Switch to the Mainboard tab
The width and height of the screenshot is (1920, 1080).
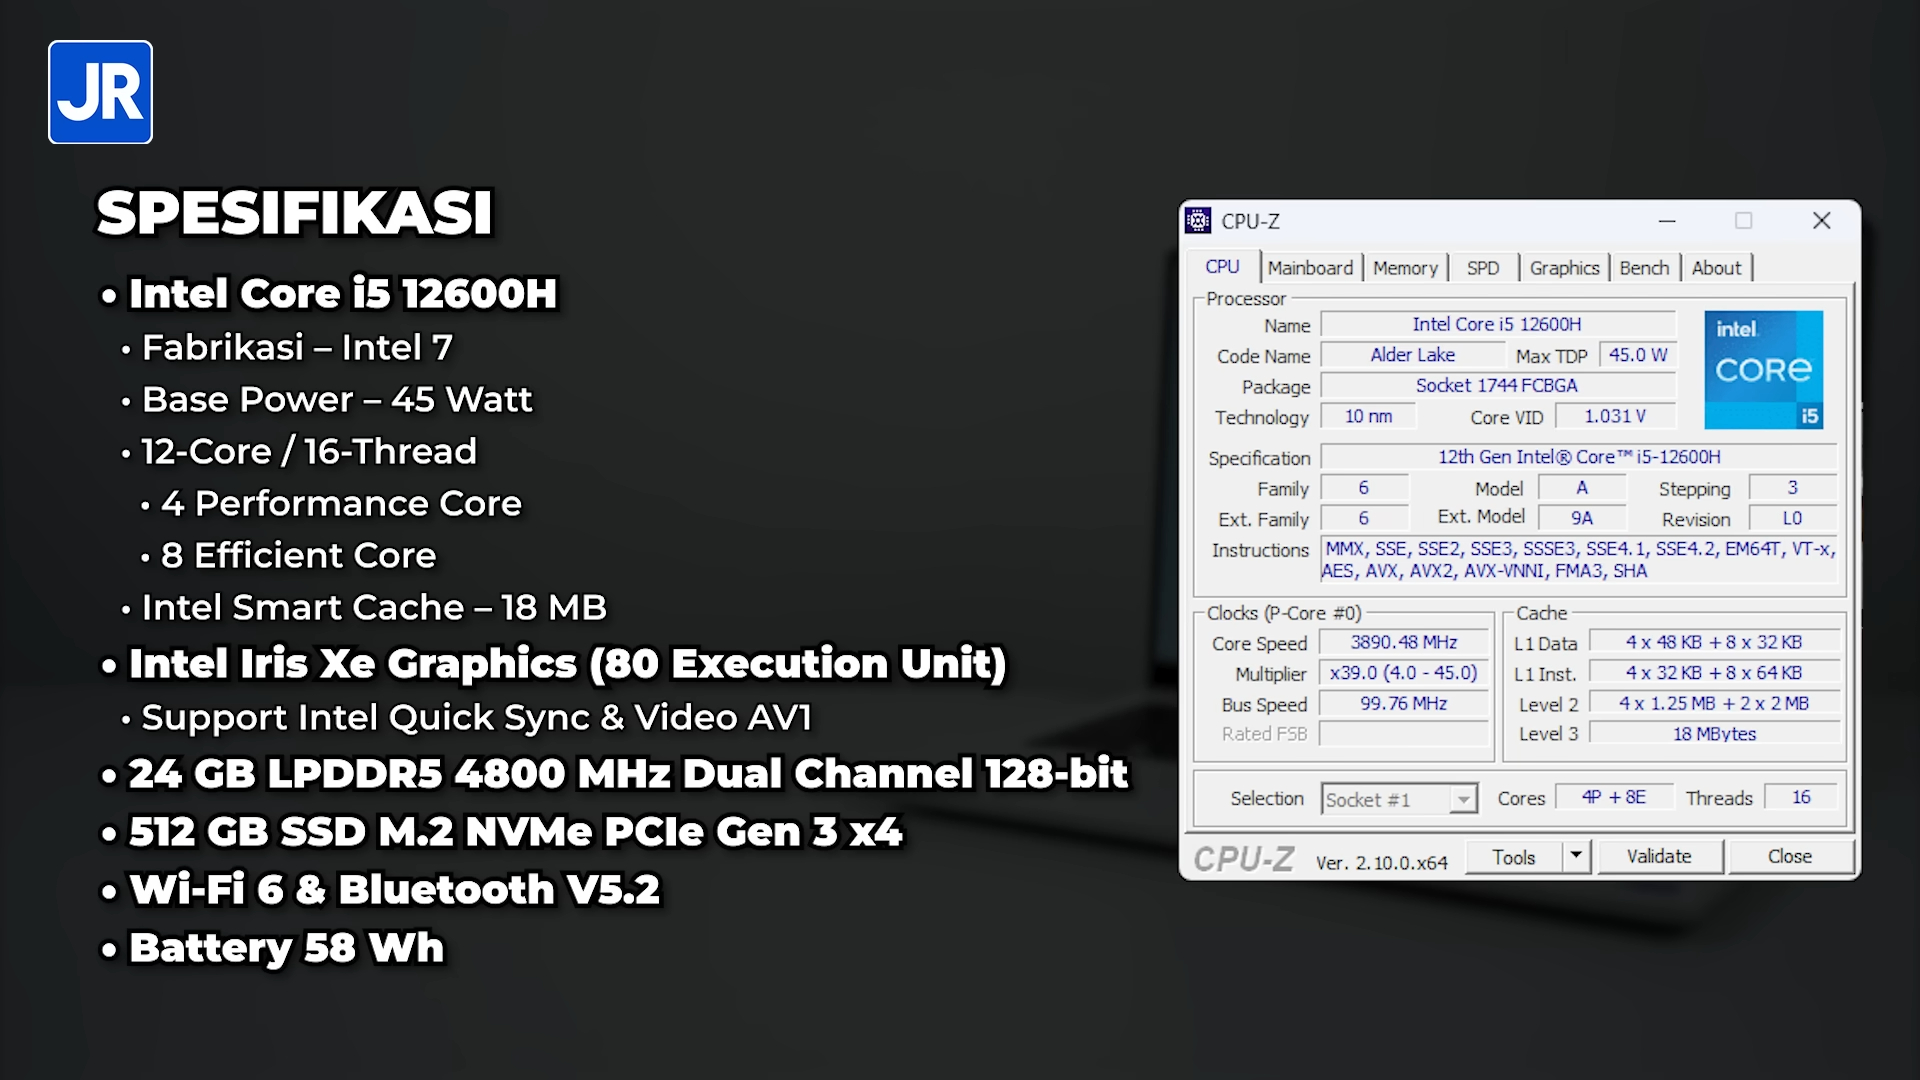[x=1311, y=267]
